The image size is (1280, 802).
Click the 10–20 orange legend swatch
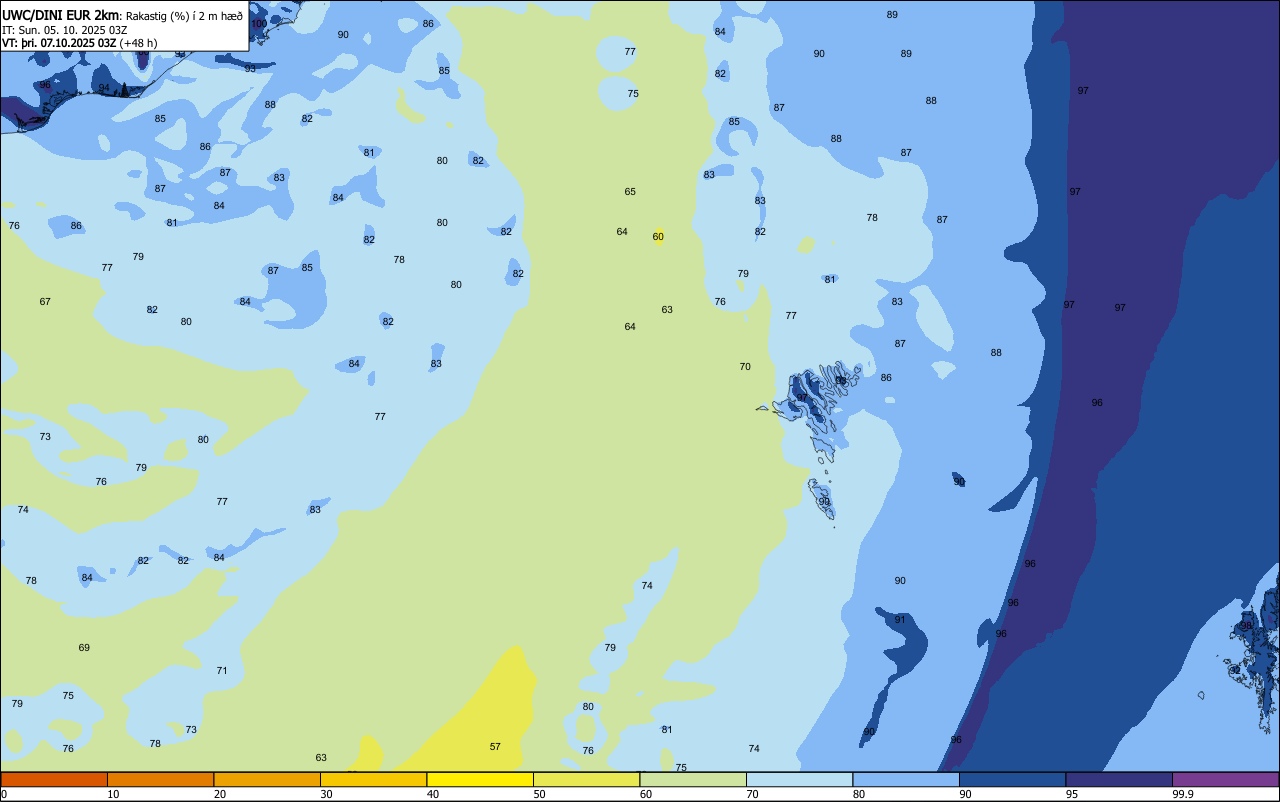point(160,779)
